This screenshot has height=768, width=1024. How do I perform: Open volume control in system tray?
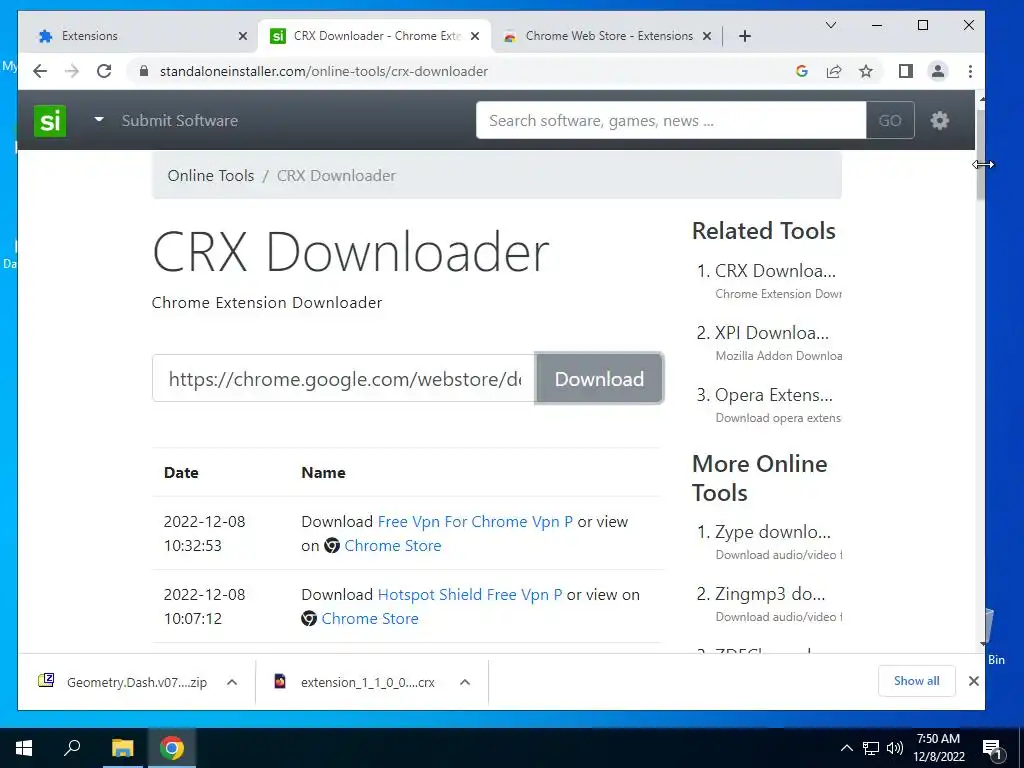click(895, 748)
